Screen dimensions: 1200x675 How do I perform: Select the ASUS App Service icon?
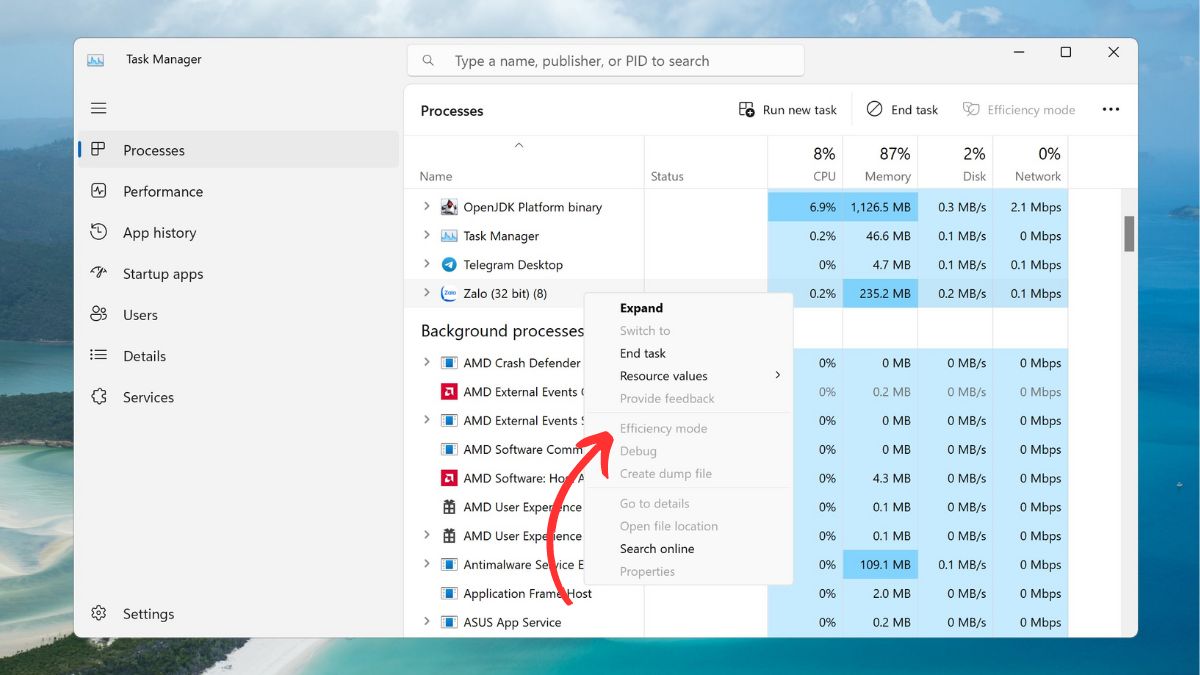click(x=449, y=622)
